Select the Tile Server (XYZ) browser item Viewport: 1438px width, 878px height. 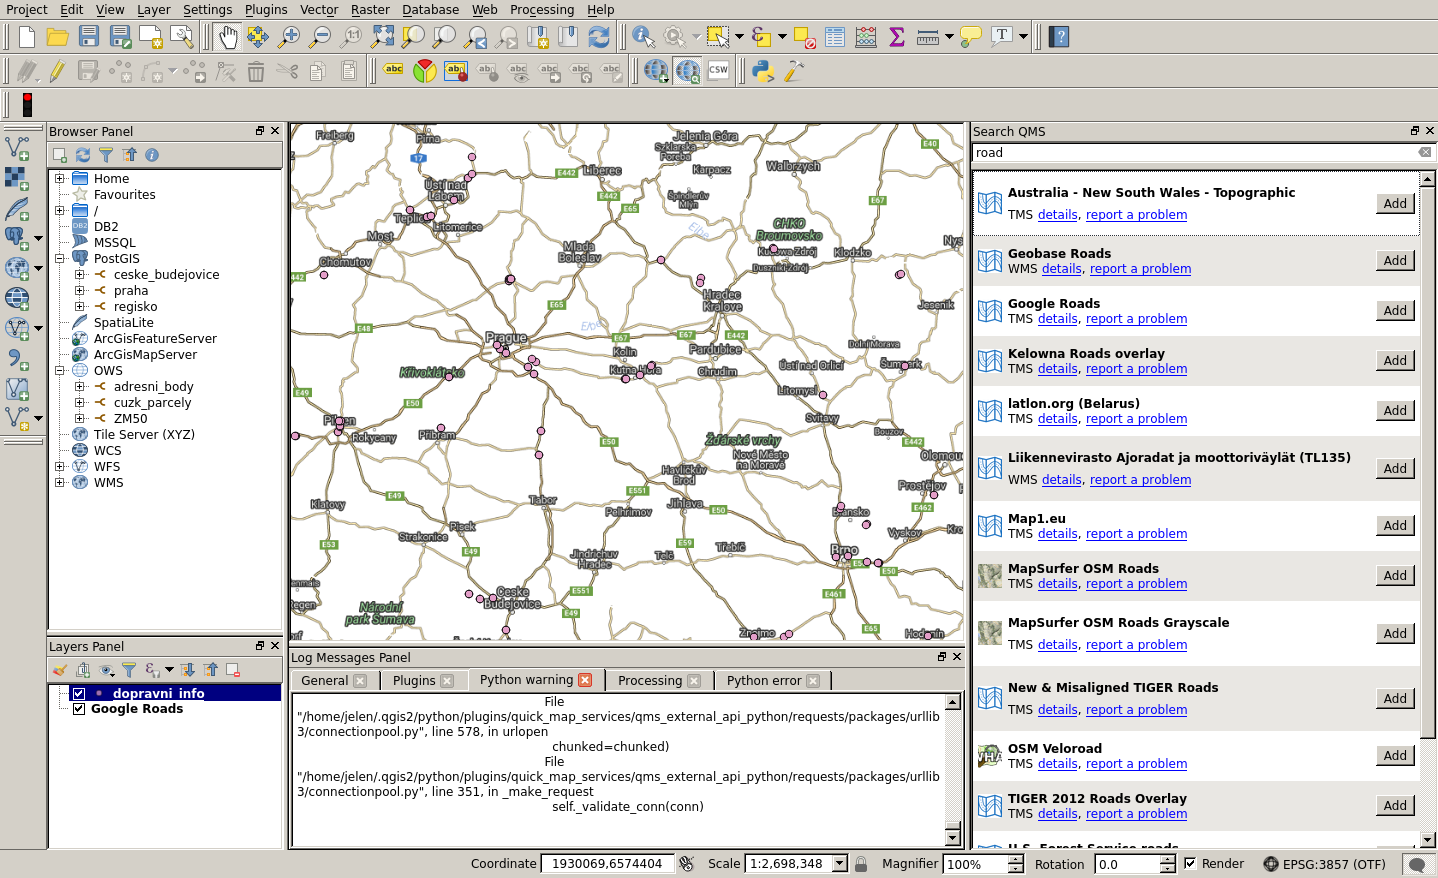pyautogui.click(x=144, y=435)
